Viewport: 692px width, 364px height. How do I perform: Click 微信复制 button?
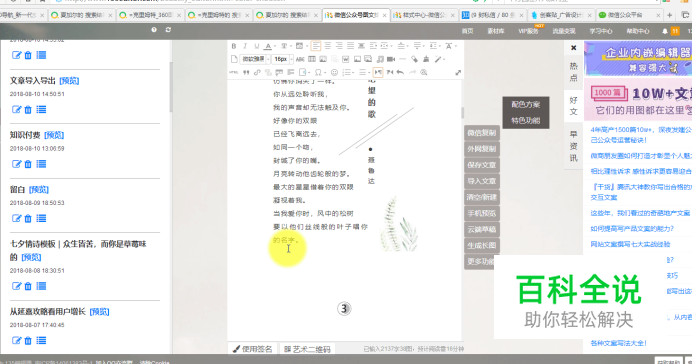tap(481, 133)
